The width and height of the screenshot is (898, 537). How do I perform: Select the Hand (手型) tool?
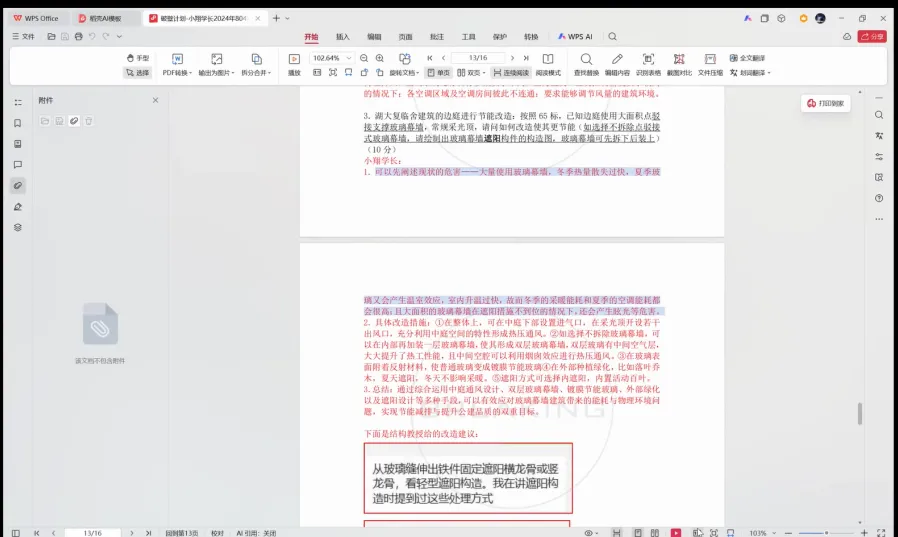137,58
